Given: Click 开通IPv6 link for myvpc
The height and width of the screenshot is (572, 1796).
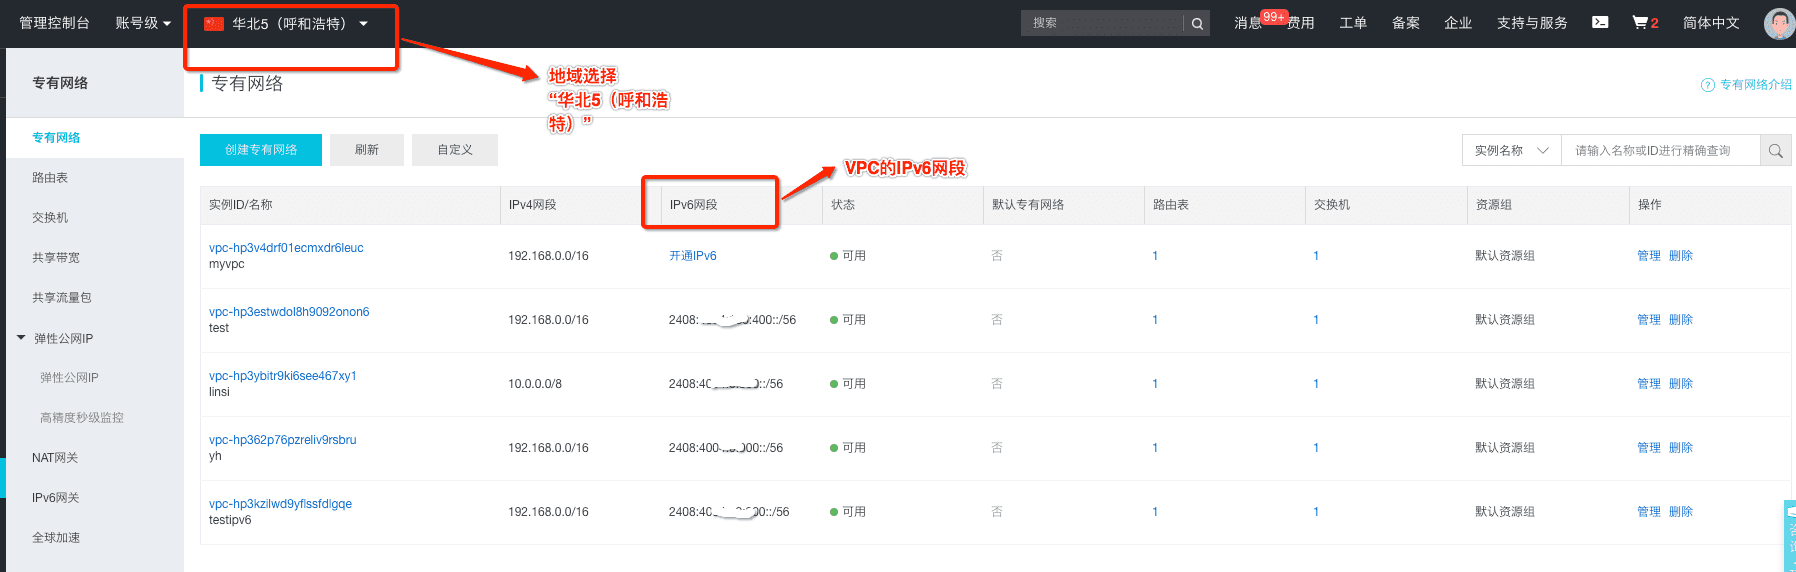Looking at the screenshot, I should [x=693, y=256].
